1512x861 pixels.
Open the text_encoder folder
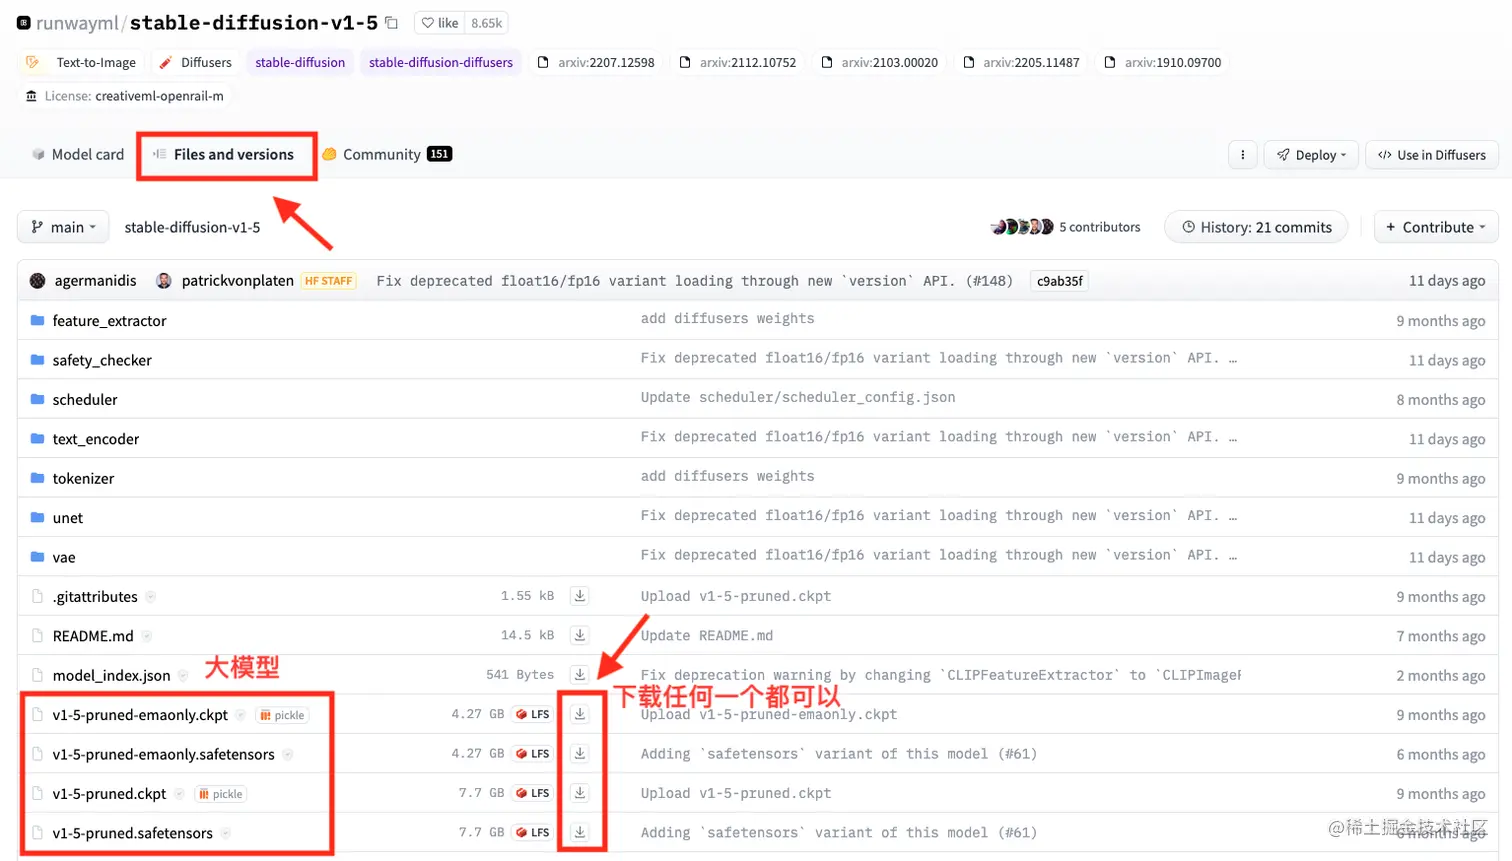96,439
